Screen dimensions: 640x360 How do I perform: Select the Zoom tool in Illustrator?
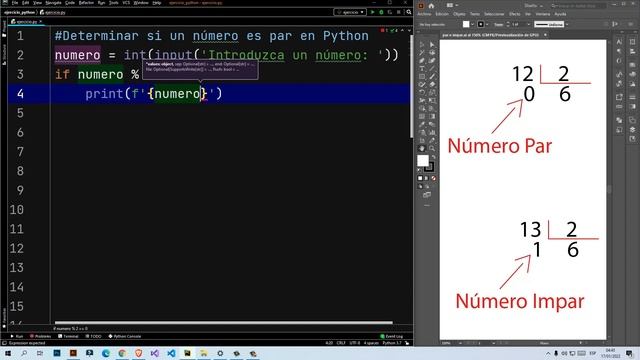coord(432,149)
